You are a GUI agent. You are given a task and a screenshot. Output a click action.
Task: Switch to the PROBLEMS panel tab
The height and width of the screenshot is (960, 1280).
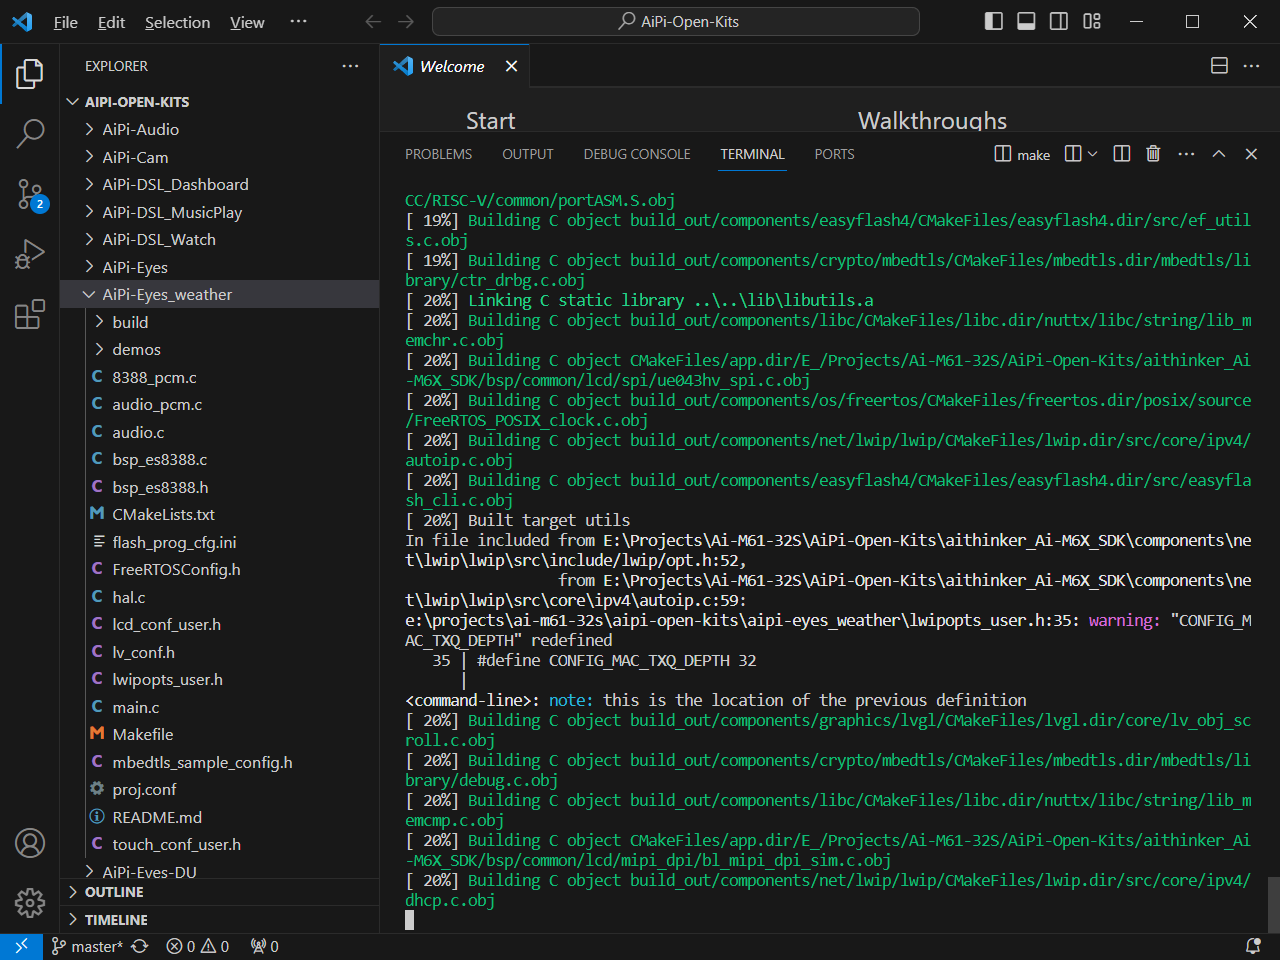[438, 154]
